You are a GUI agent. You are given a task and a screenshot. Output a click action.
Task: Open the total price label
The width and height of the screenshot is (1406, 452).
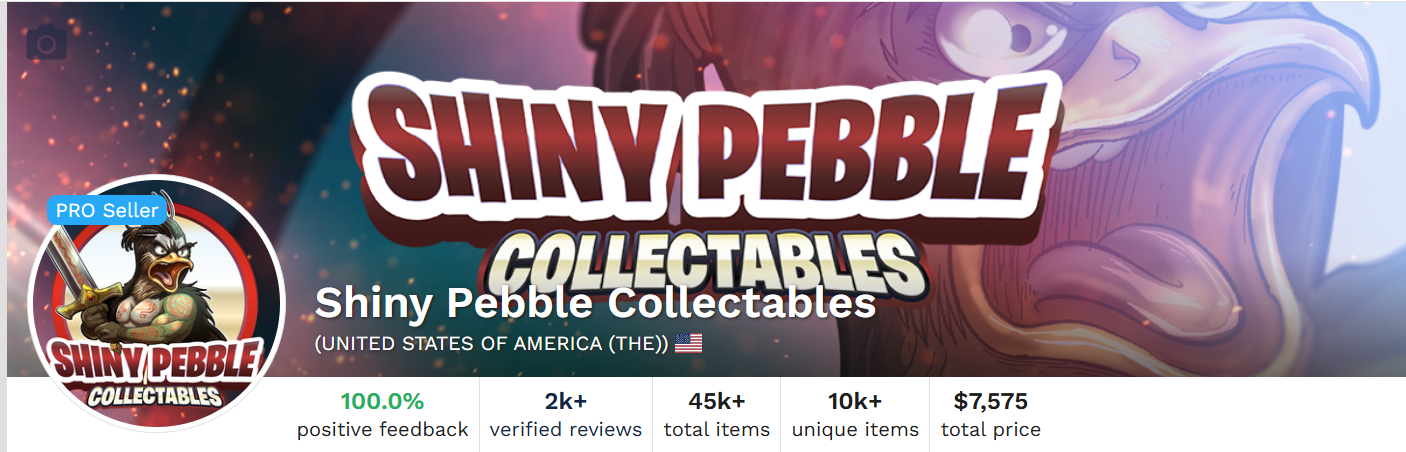(x=991, y=430)
